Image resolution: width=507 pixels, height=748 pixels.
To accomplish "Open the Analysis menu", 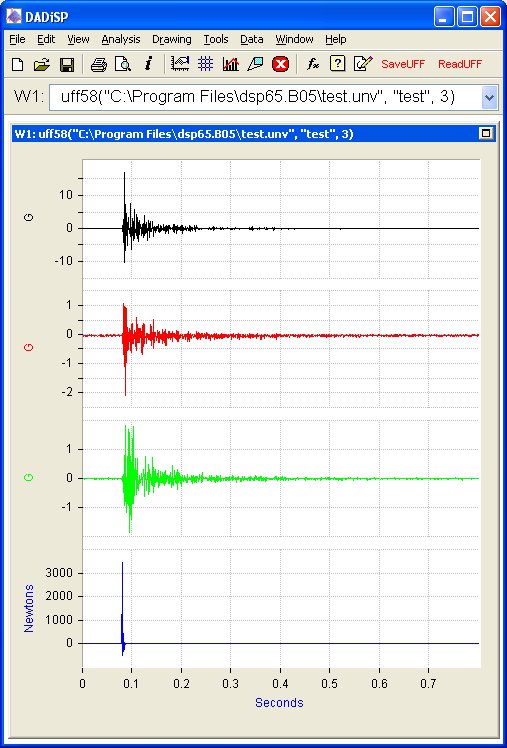I will click(121, 40).
